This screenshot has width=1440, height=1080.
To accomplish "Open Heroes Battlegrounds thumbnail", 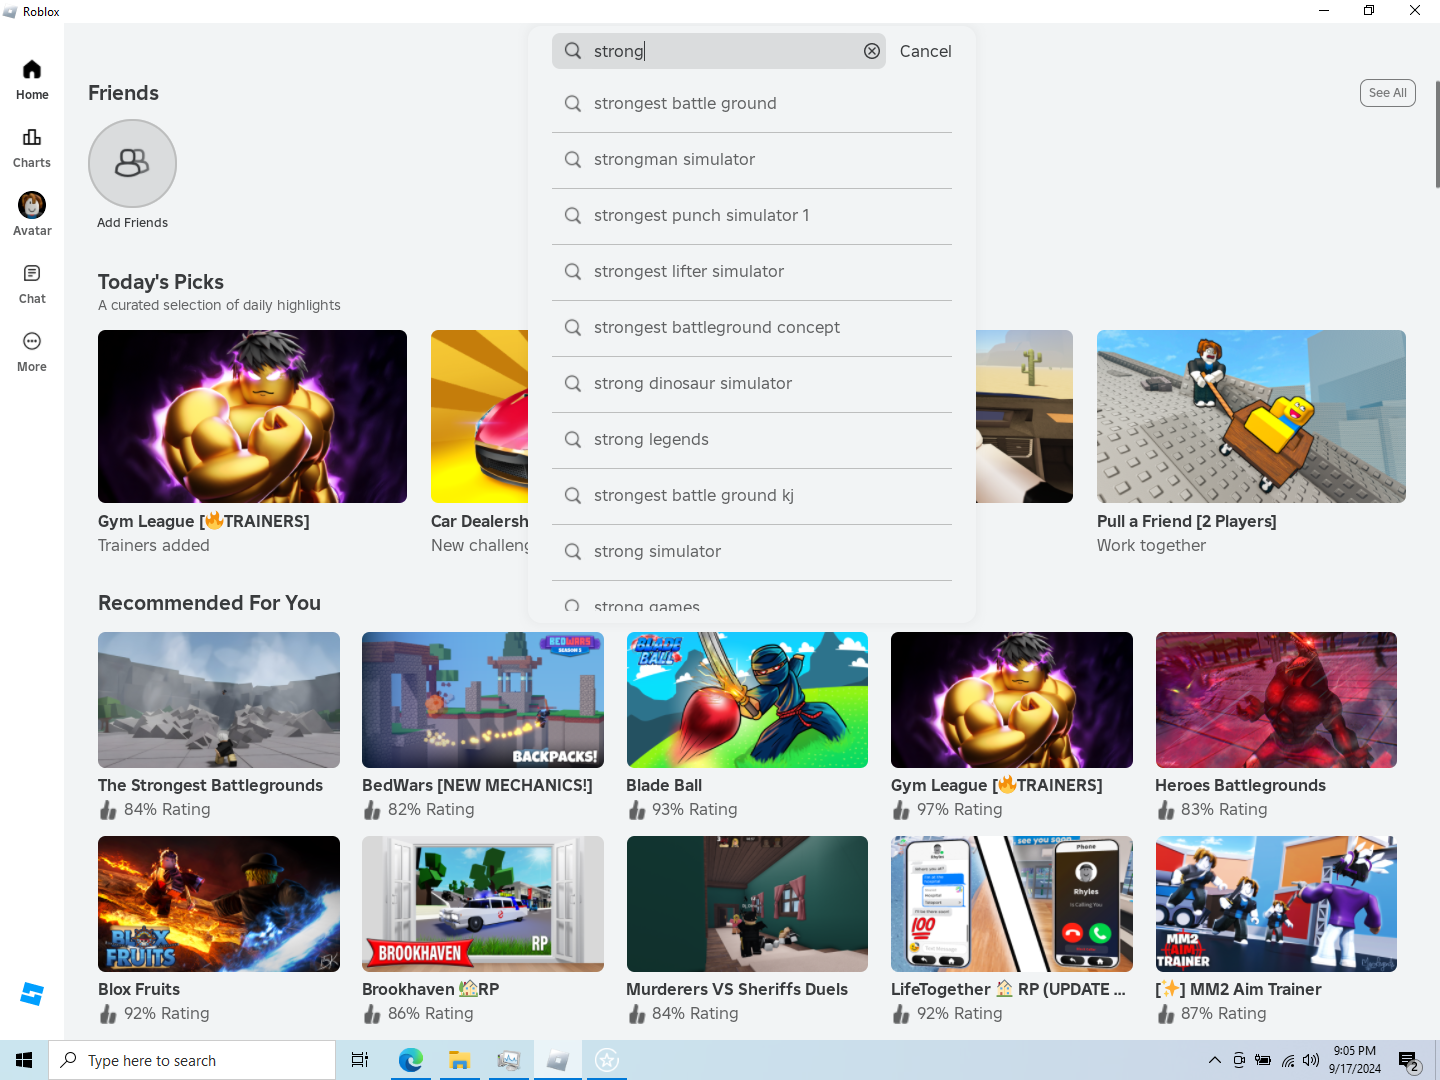I will click(1276, 700).
